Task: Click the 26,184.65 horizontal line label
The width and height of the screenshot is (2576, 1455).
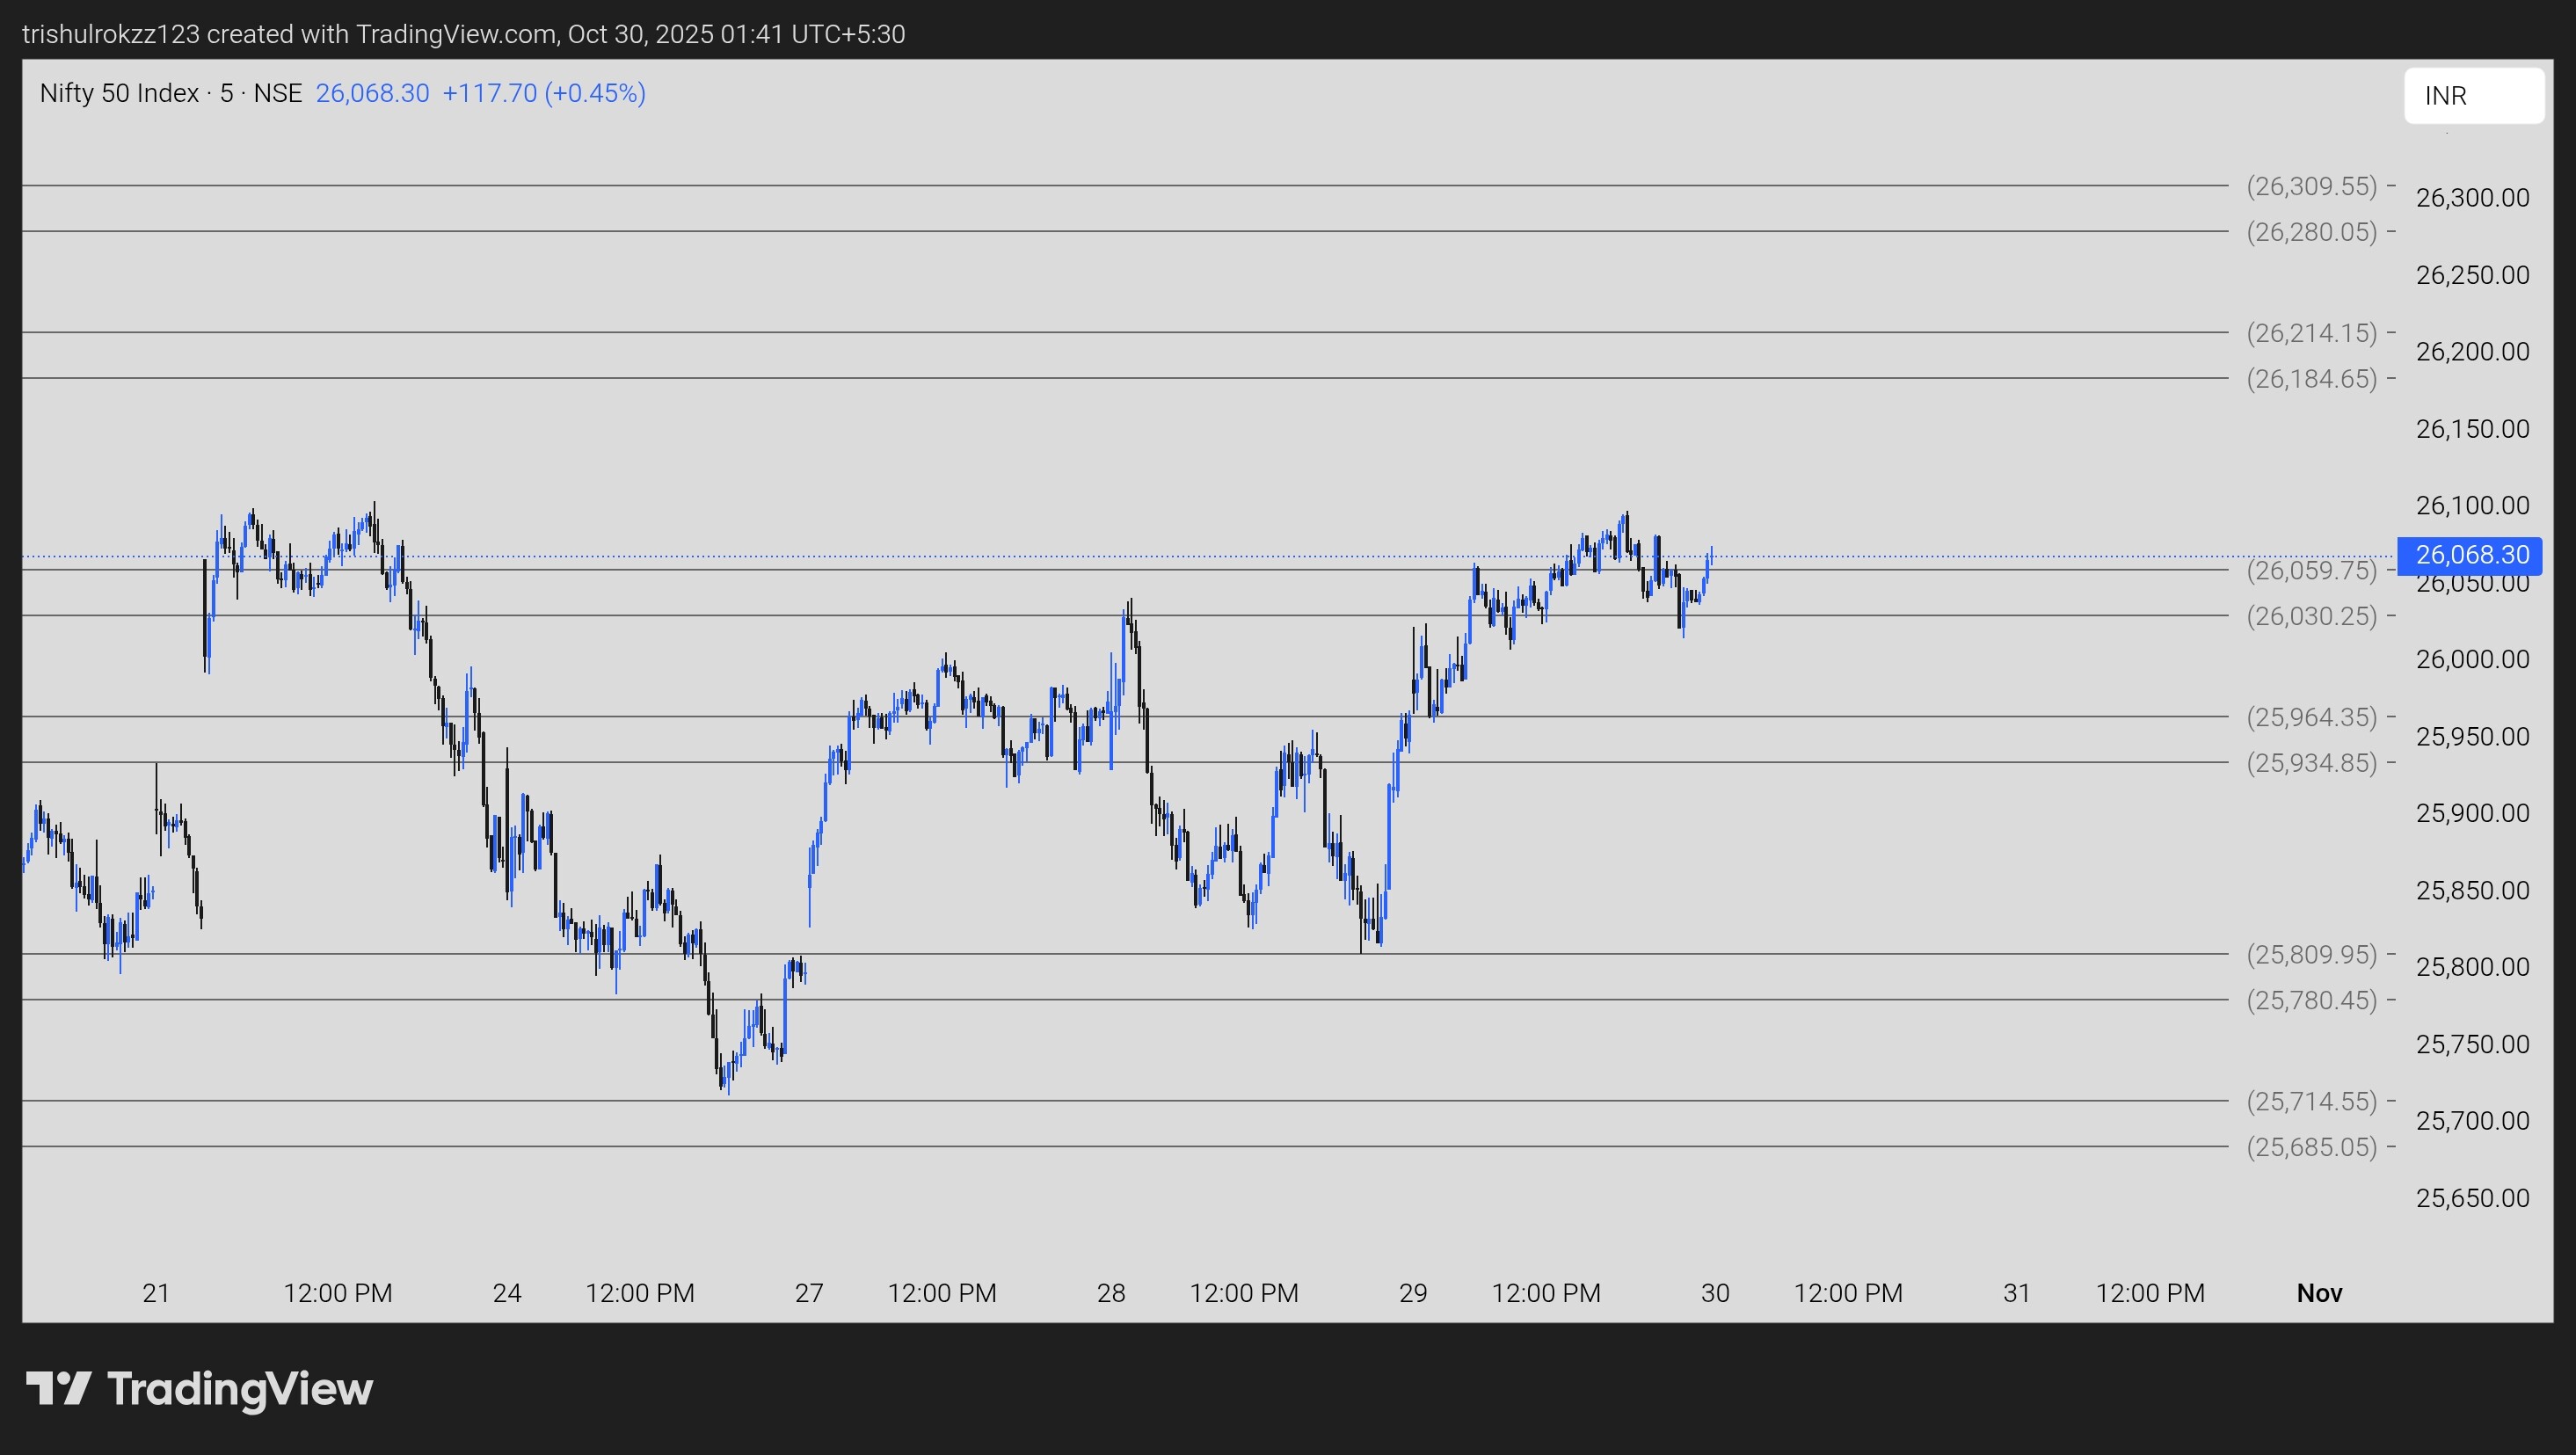Action: pos(2311,379)
